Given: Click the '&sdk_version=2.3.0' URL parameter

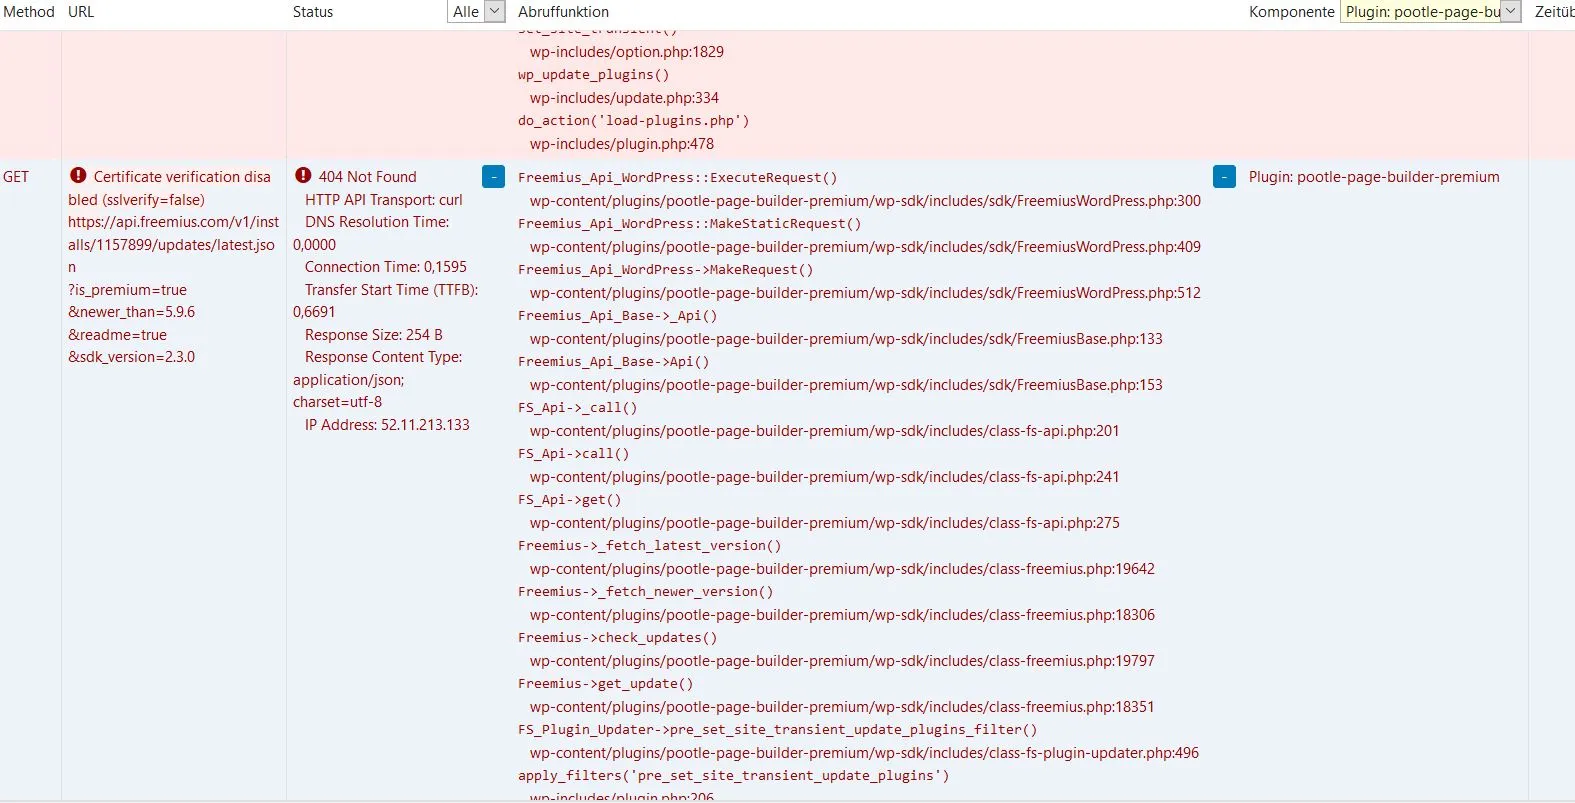Looking at the screenshot, I should pyautogui.click(x=132, y=357).
